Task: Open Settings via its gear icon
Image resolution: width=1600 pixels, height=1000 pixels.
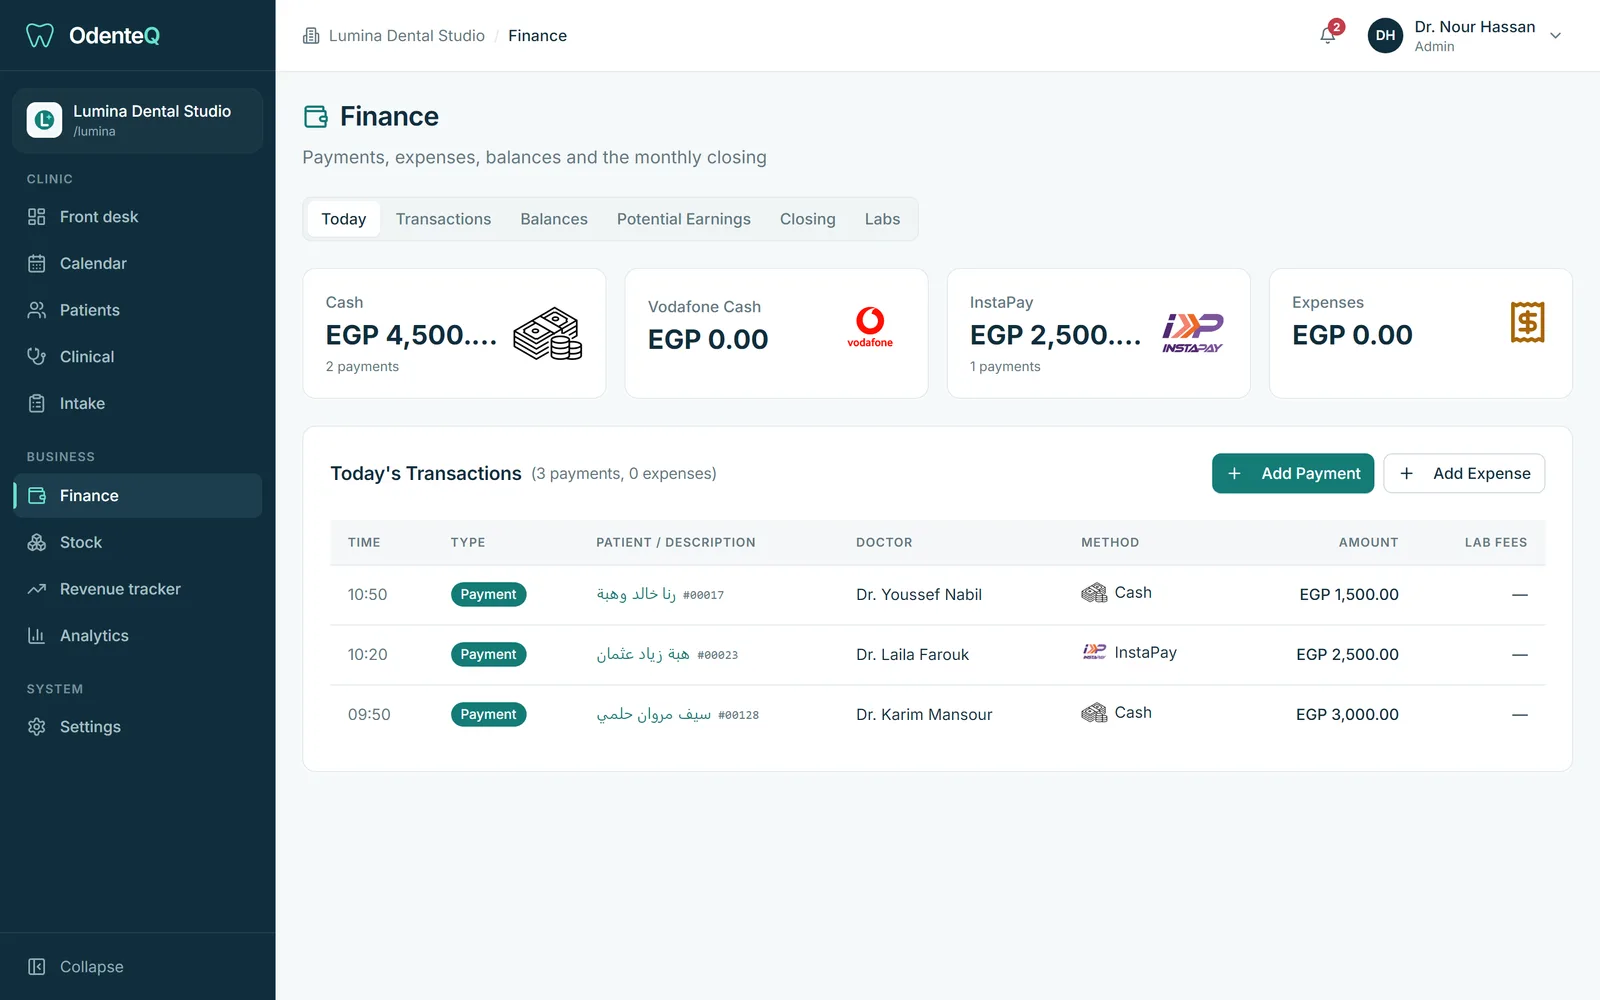Action: click(x=37, y=727)
